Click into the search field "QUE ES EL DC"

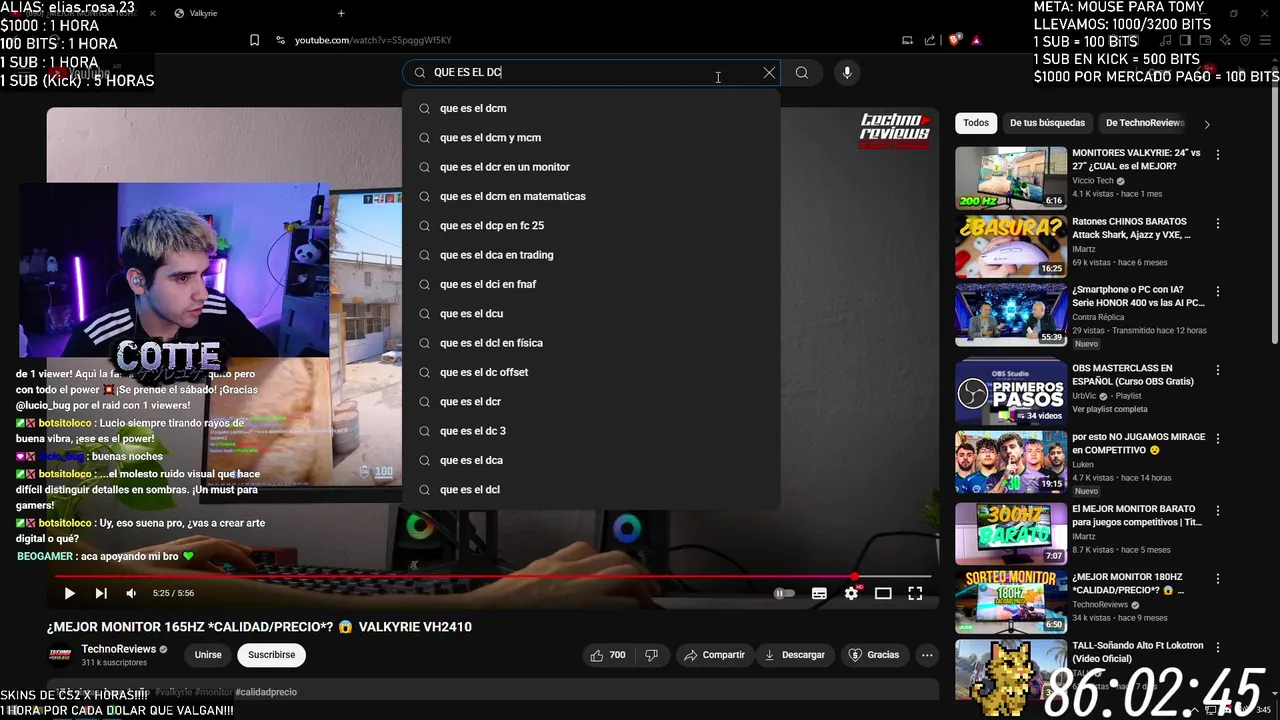590,73
